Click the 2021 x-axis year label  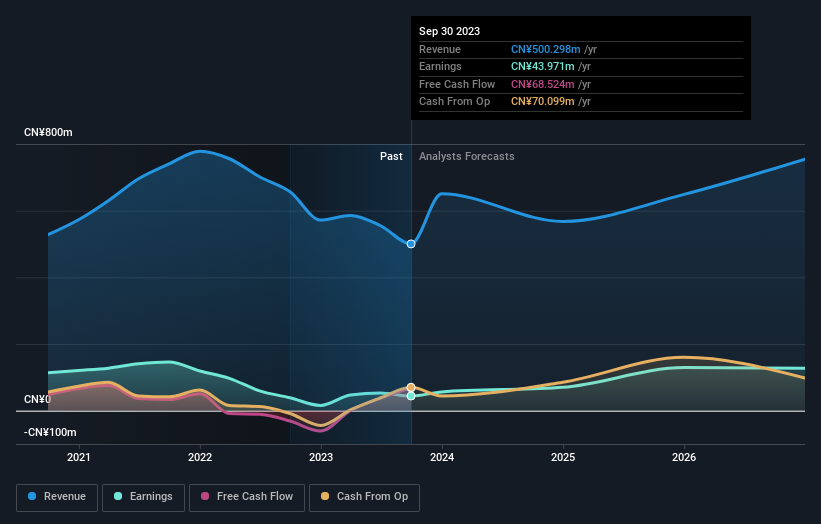79,458
